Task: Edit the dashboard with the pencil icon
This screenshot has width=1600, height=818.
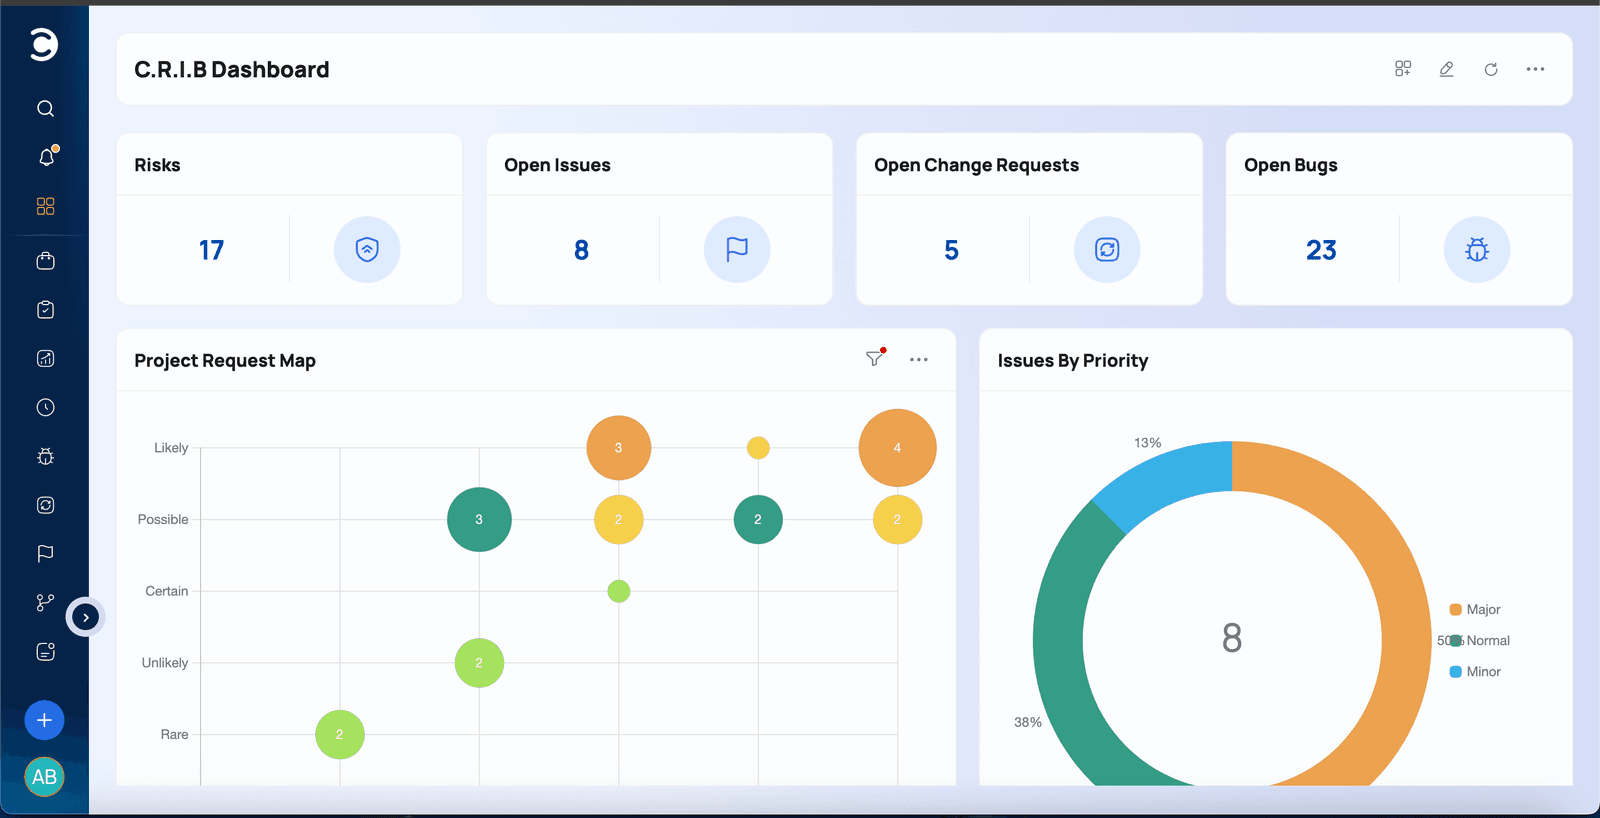Action: click(1447, 69)
